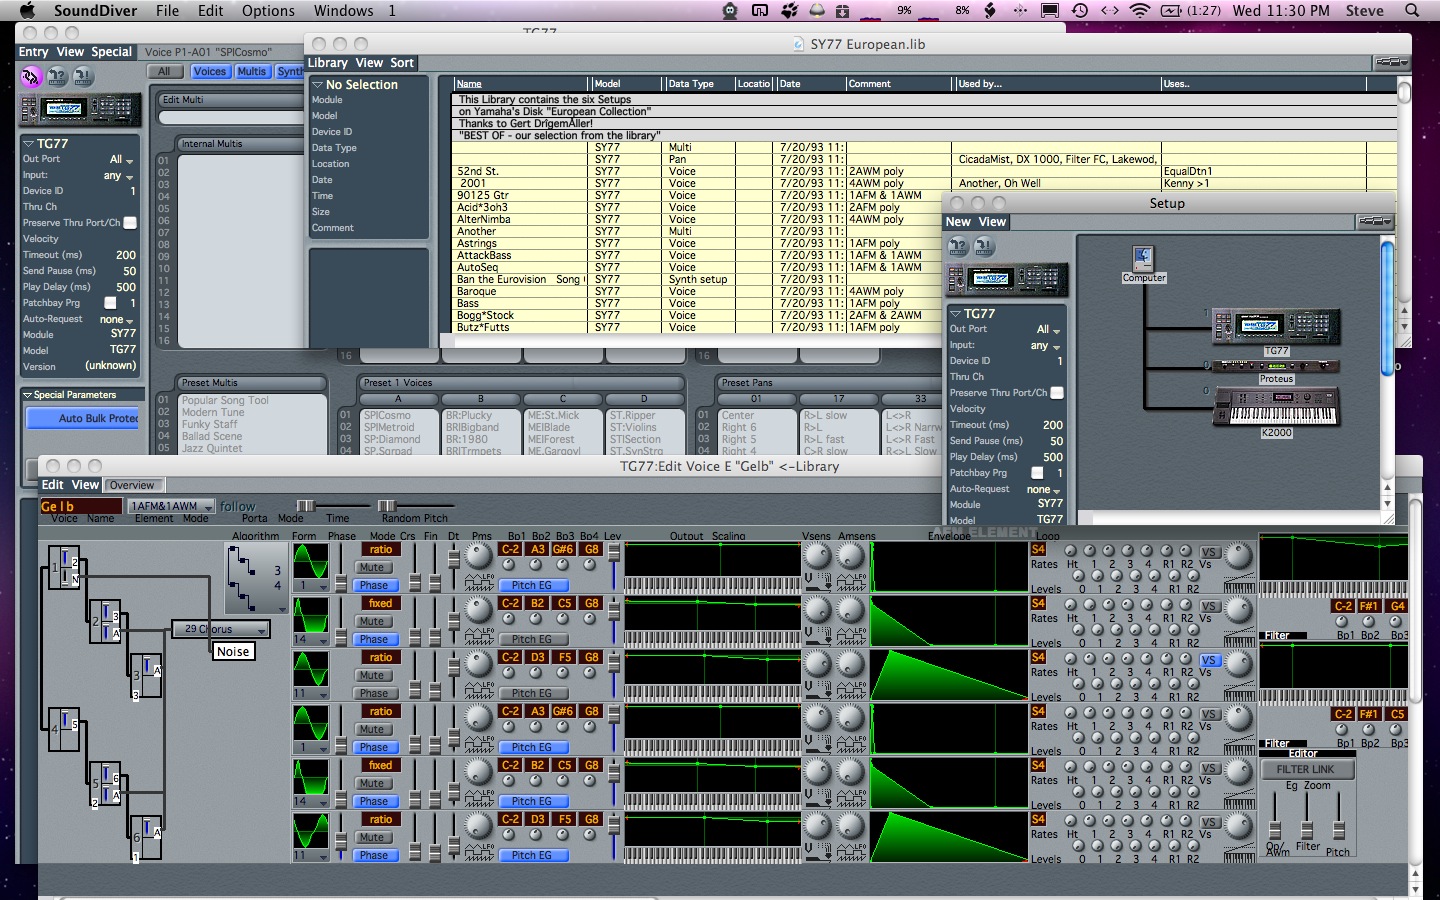Click the Auto Bulk Protect button
This screenshot has width=1440, height=900.
(83, 418)
